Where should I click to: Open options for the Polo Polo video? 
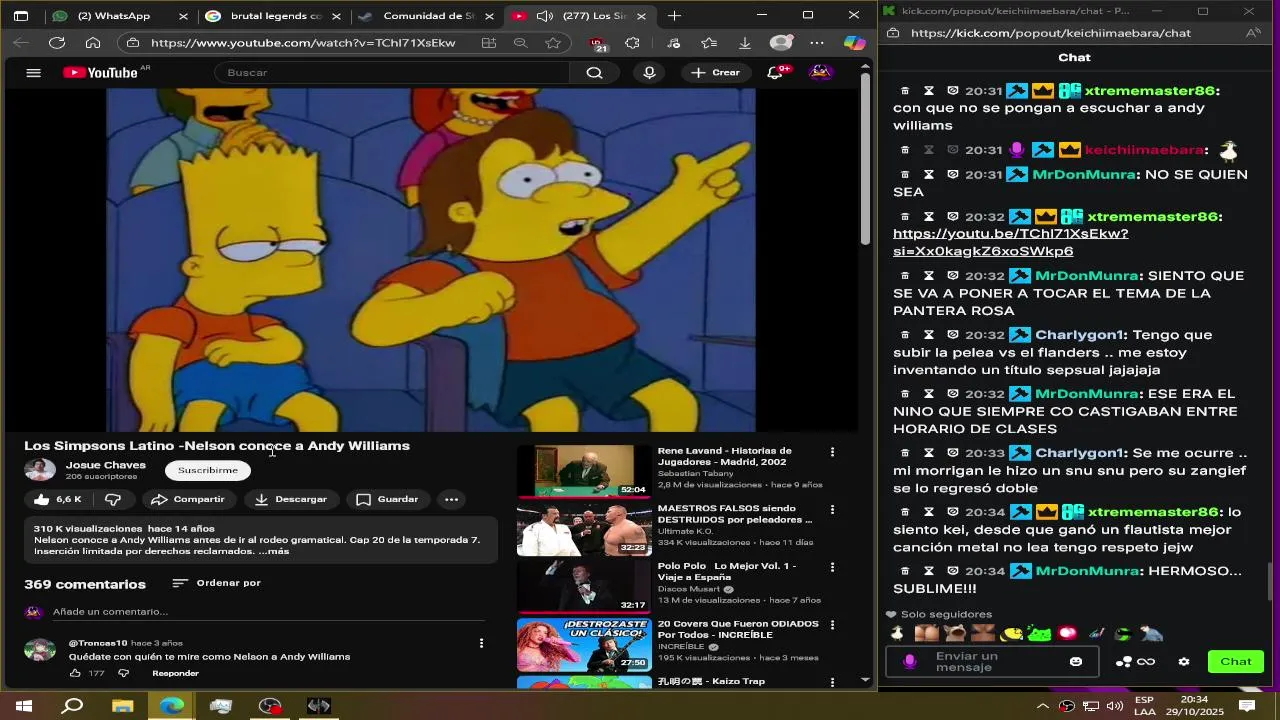(832, 567)
